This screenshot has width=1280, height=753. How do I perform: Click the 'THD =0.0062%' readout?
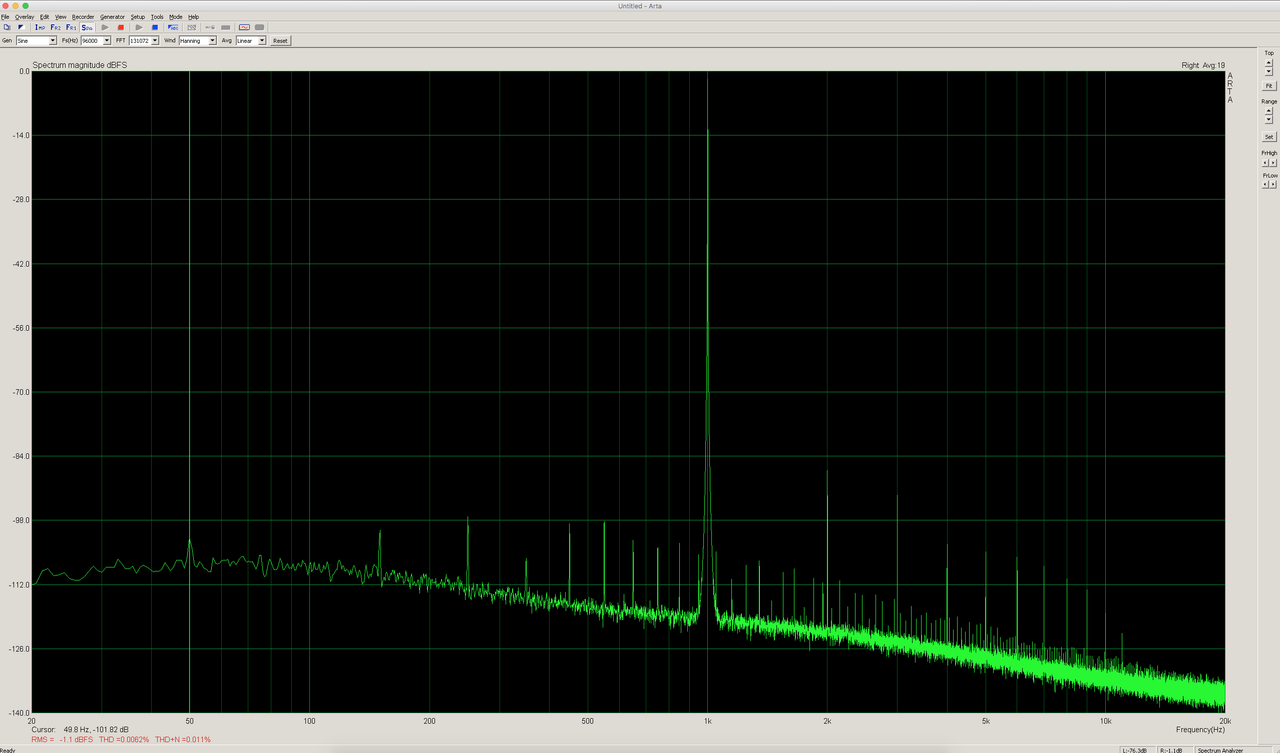124,740
